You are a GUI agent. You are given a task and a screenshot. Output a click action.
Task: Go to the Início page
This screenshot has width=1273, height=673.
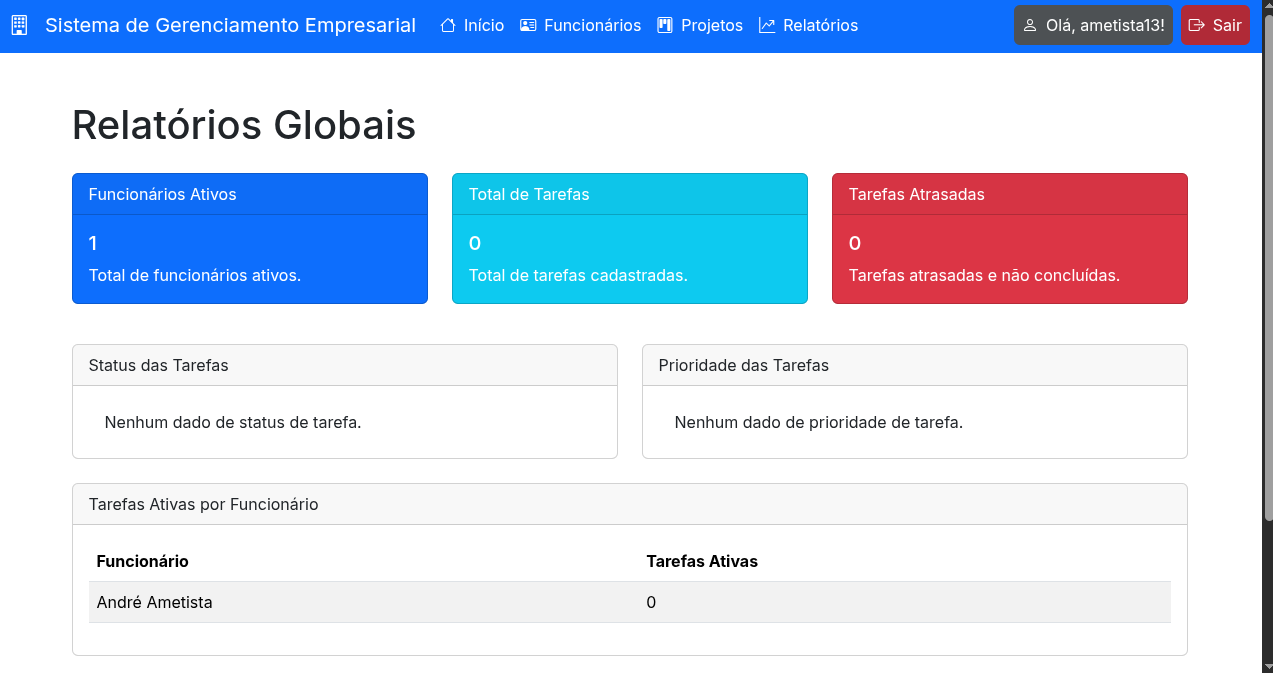point(472,25)
